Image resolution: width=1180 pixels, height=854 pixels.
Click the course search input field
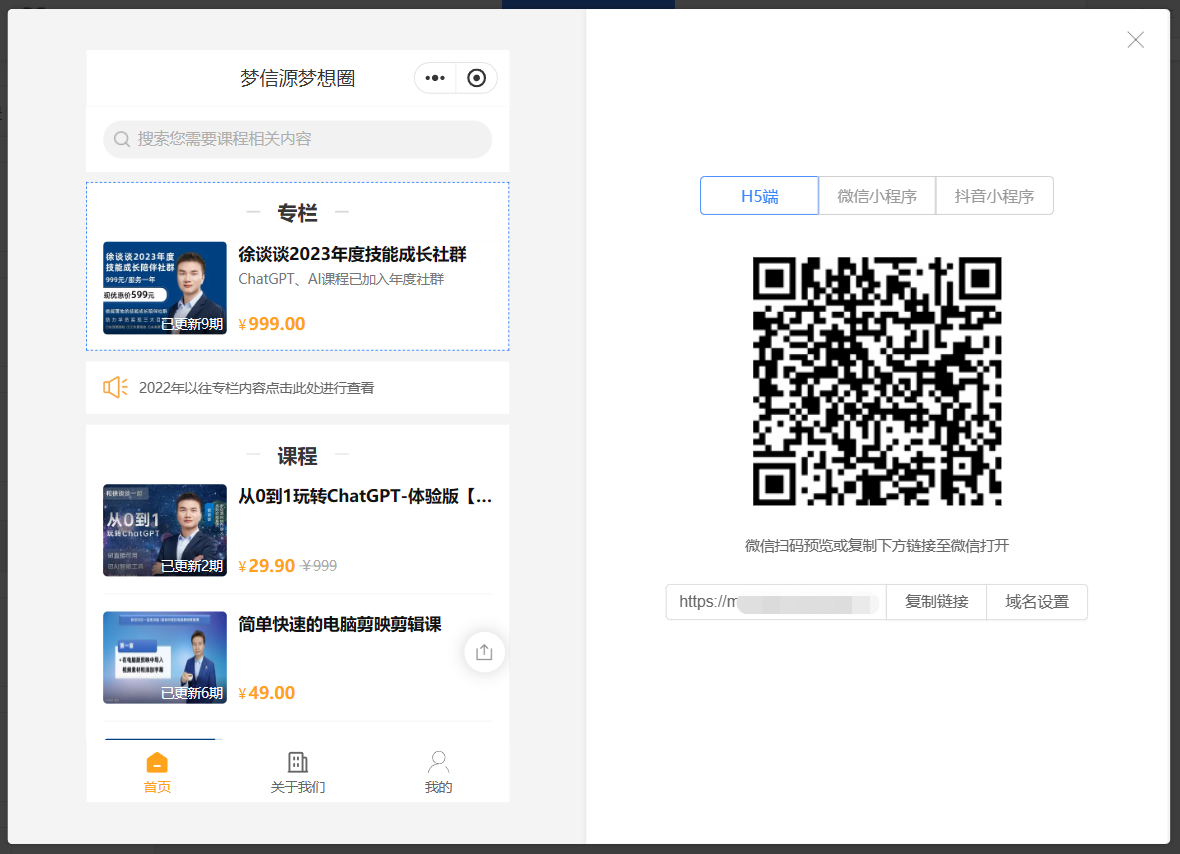(310, 140)
